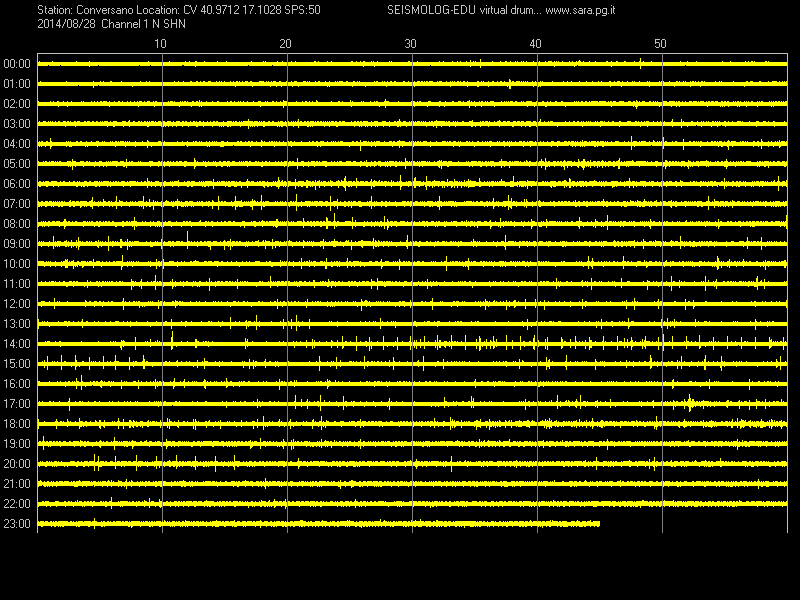
Task: Click the 06:00 hour row label
Action: click(x=17, y=184)
